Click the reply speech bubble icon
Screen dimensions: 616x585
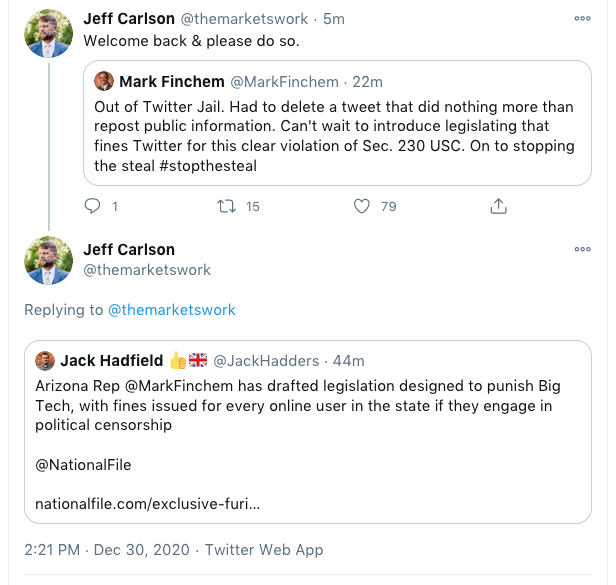tap(93, 206)
